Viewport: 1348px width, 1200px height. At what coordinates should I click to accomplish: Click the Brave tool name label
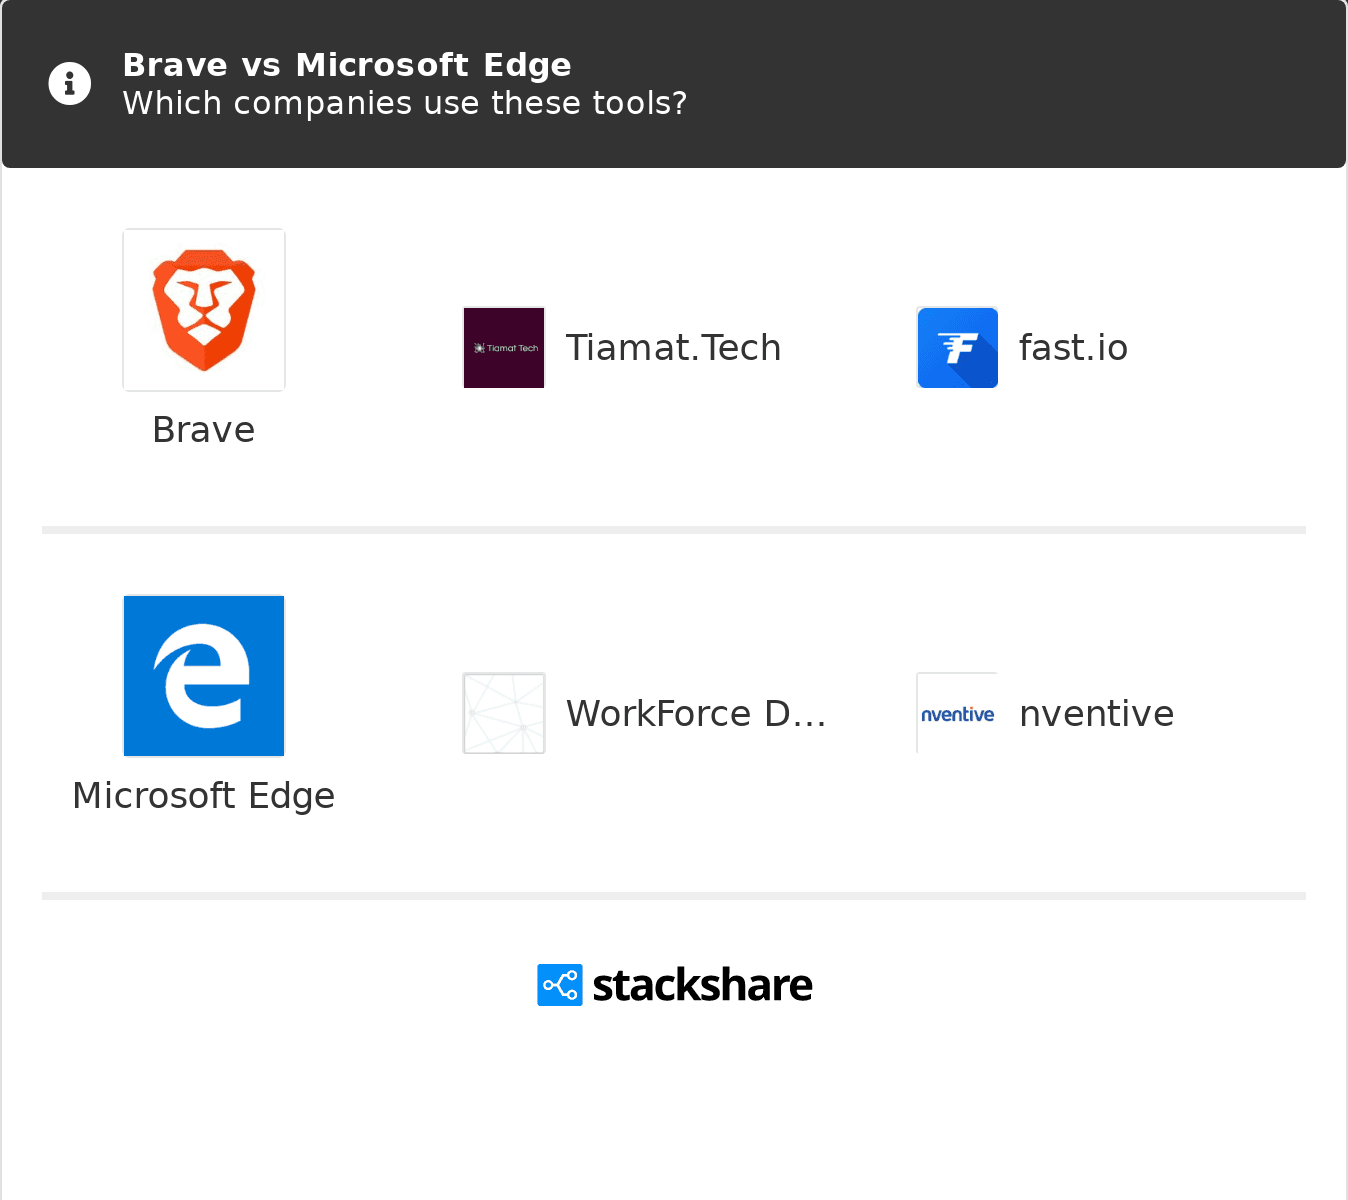coord(204,430)
